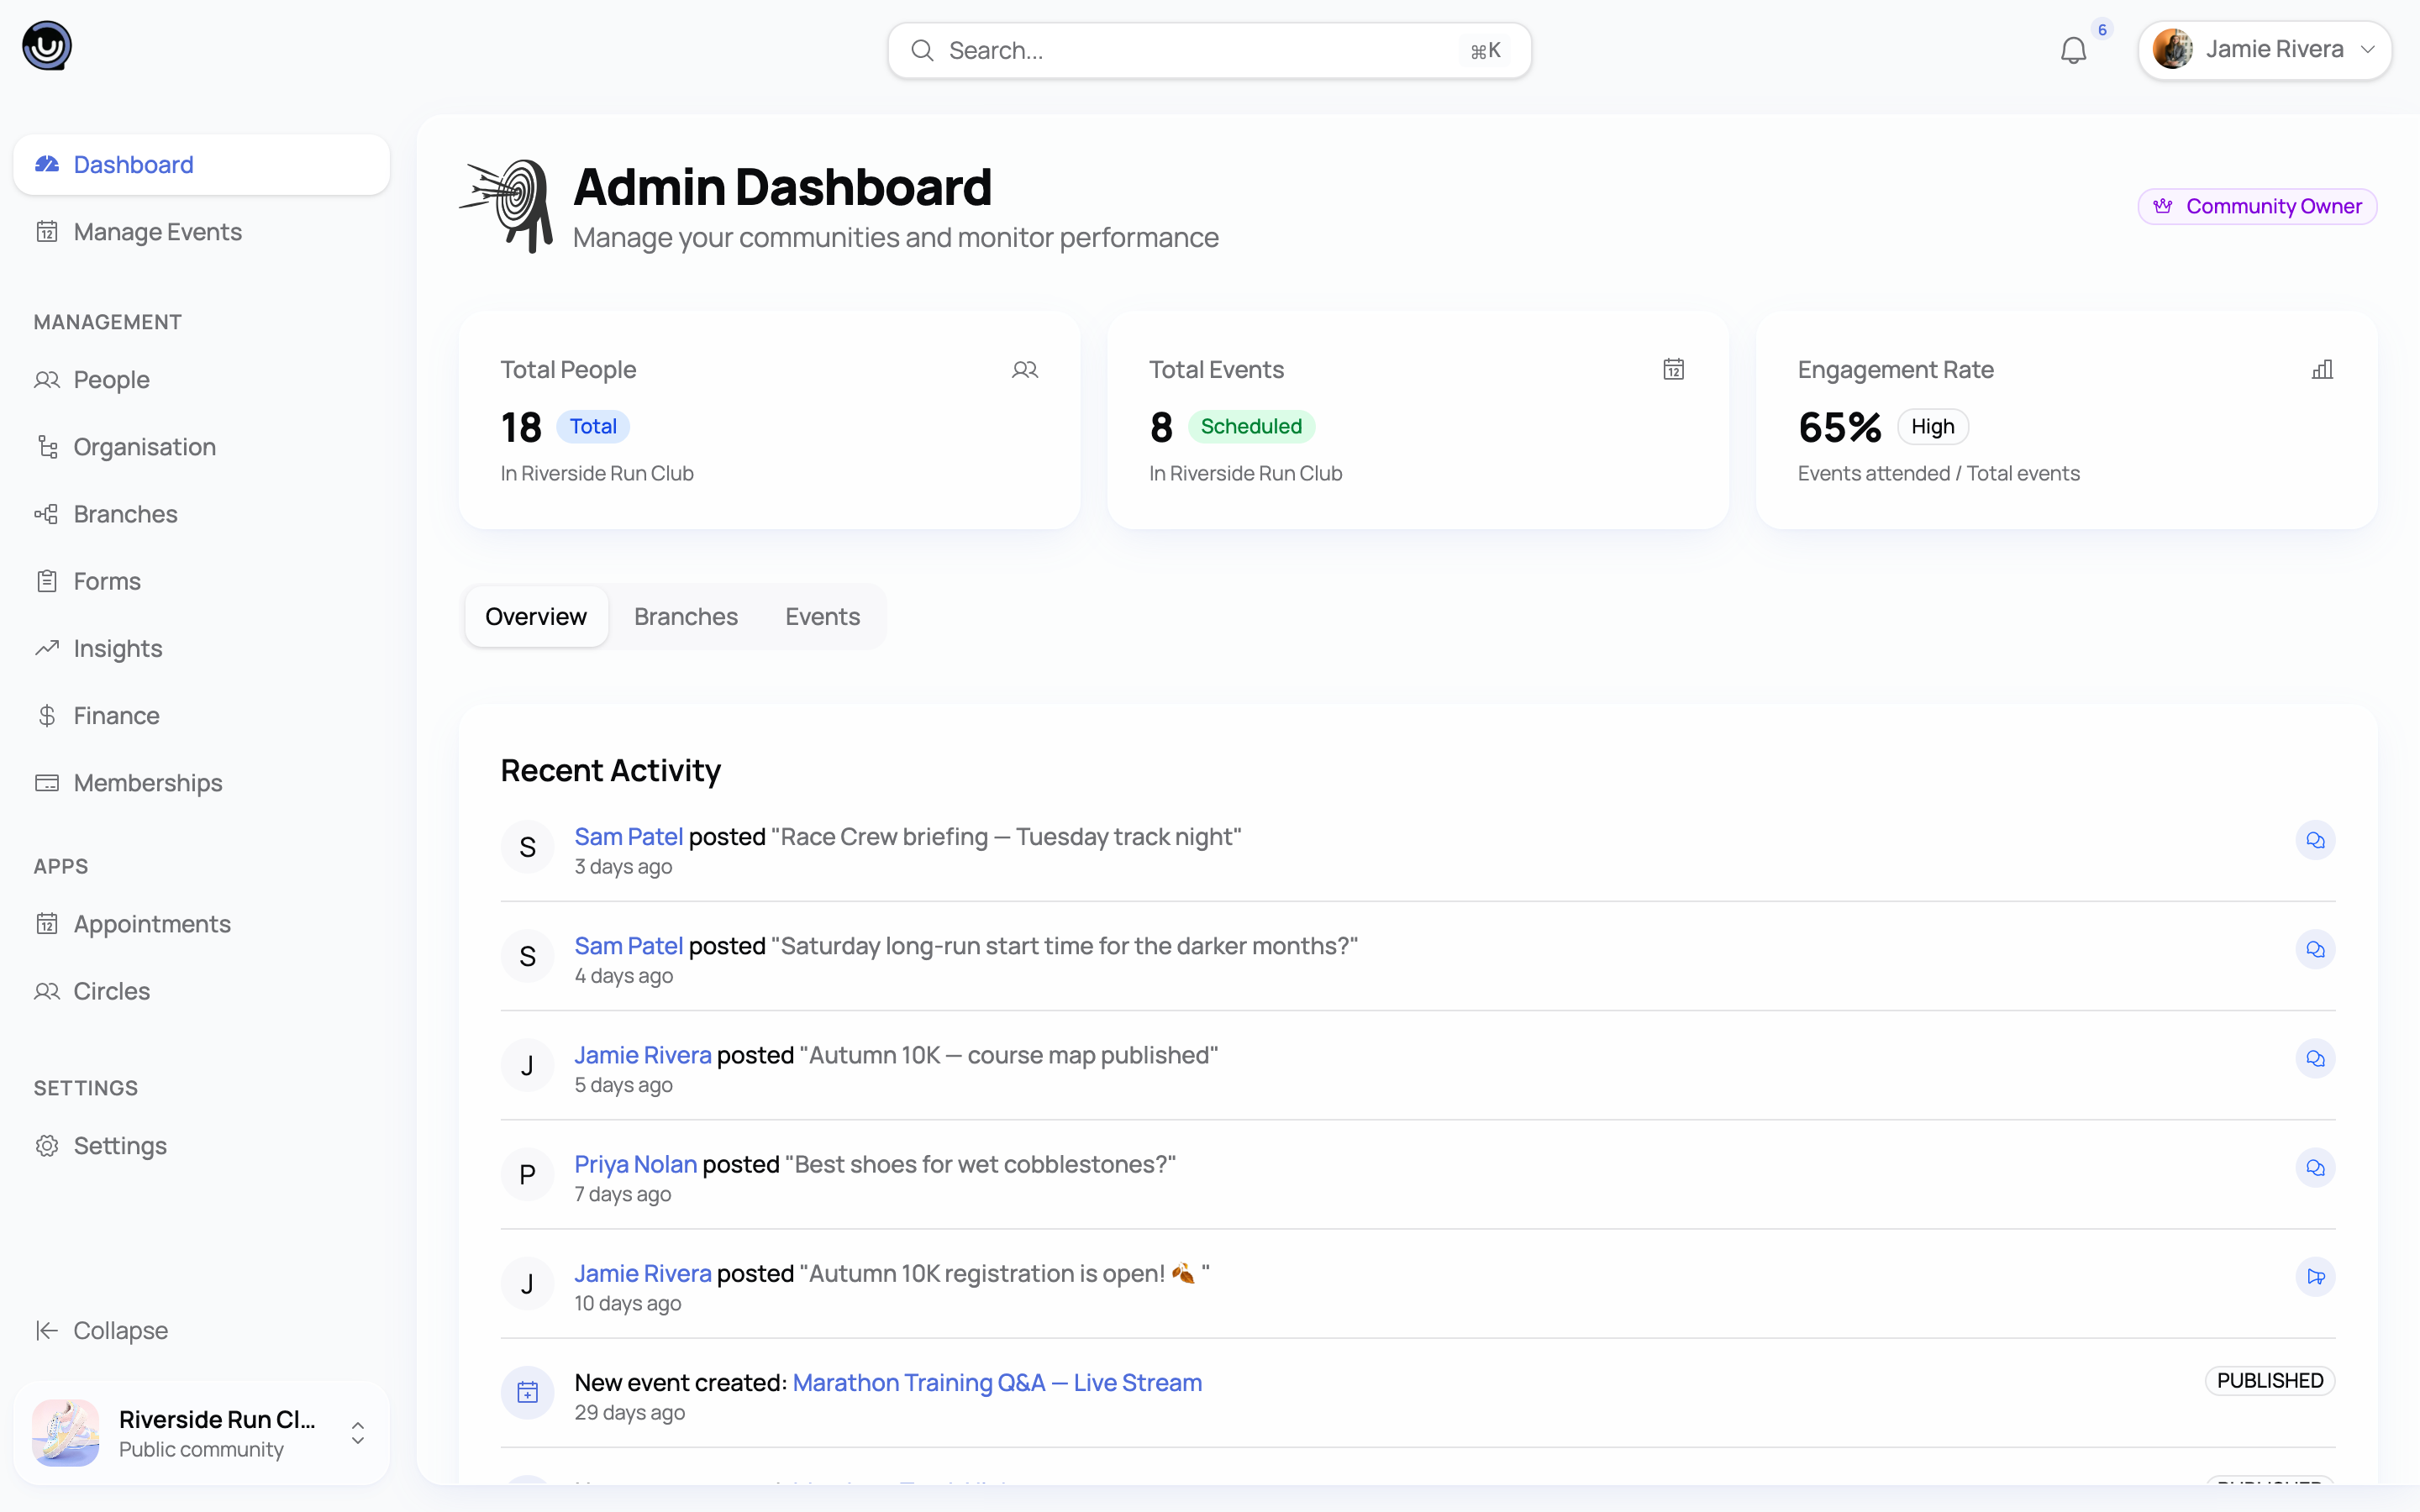Expand the Riverside Run Club community switcher
Image resolution: width=2420 pixels, height=1512 pixels.
coord(201,1433)
